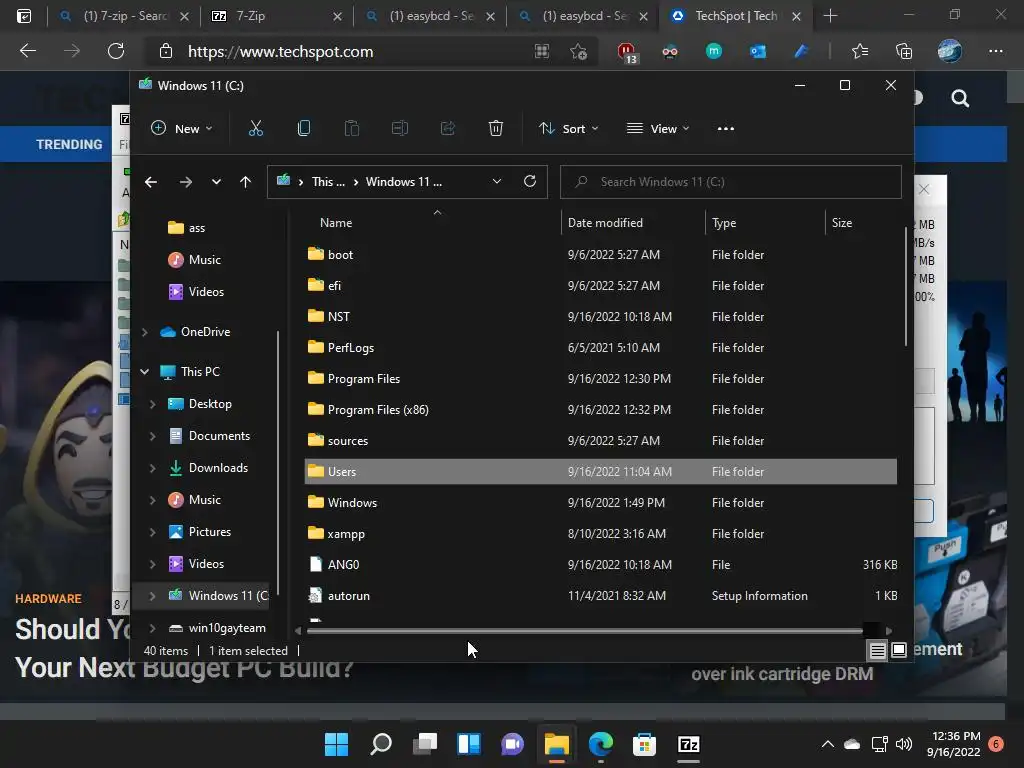Image resolution: width=1024 pixels, height=768 pixels.
Task: Open Edge profile avatar
Action: coord(950,51)
